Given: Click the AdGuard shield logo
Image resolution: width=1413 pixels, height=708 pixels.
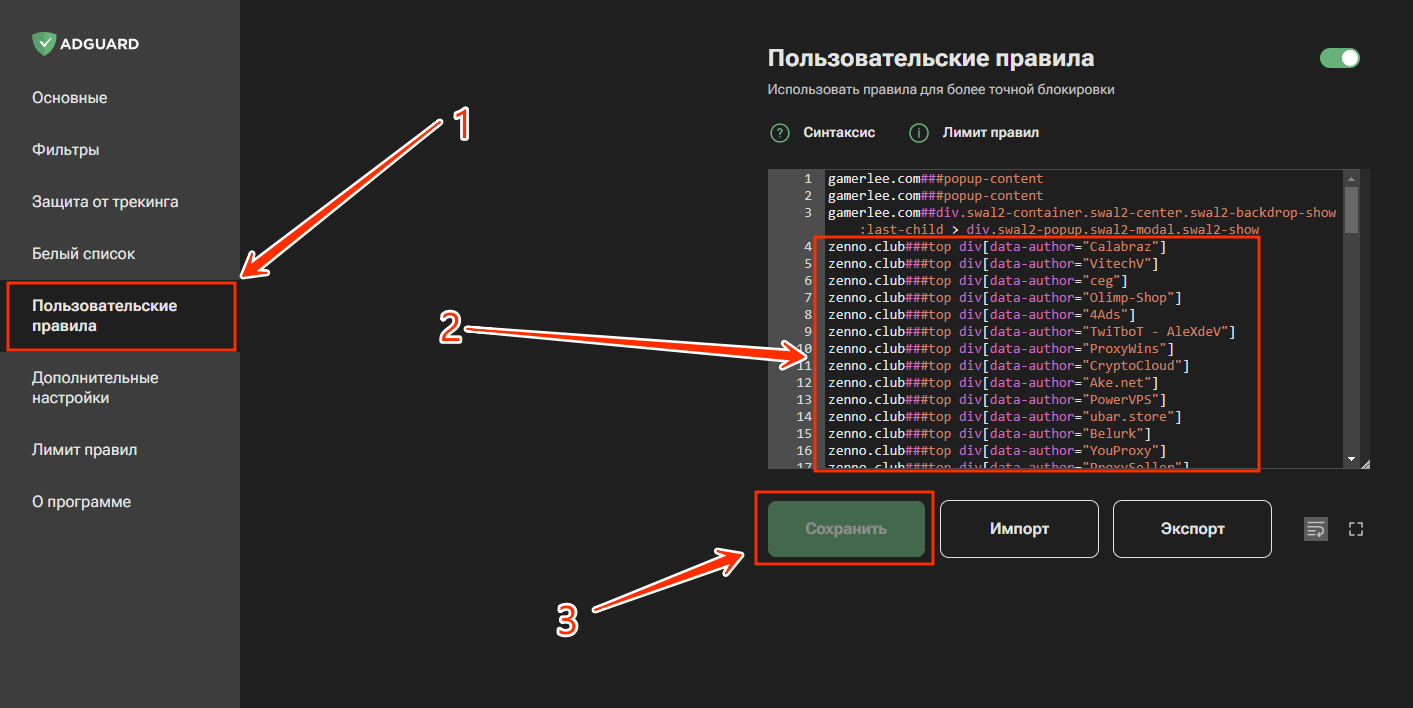Looking at the screenshot, I should click(x=44, y=44).
